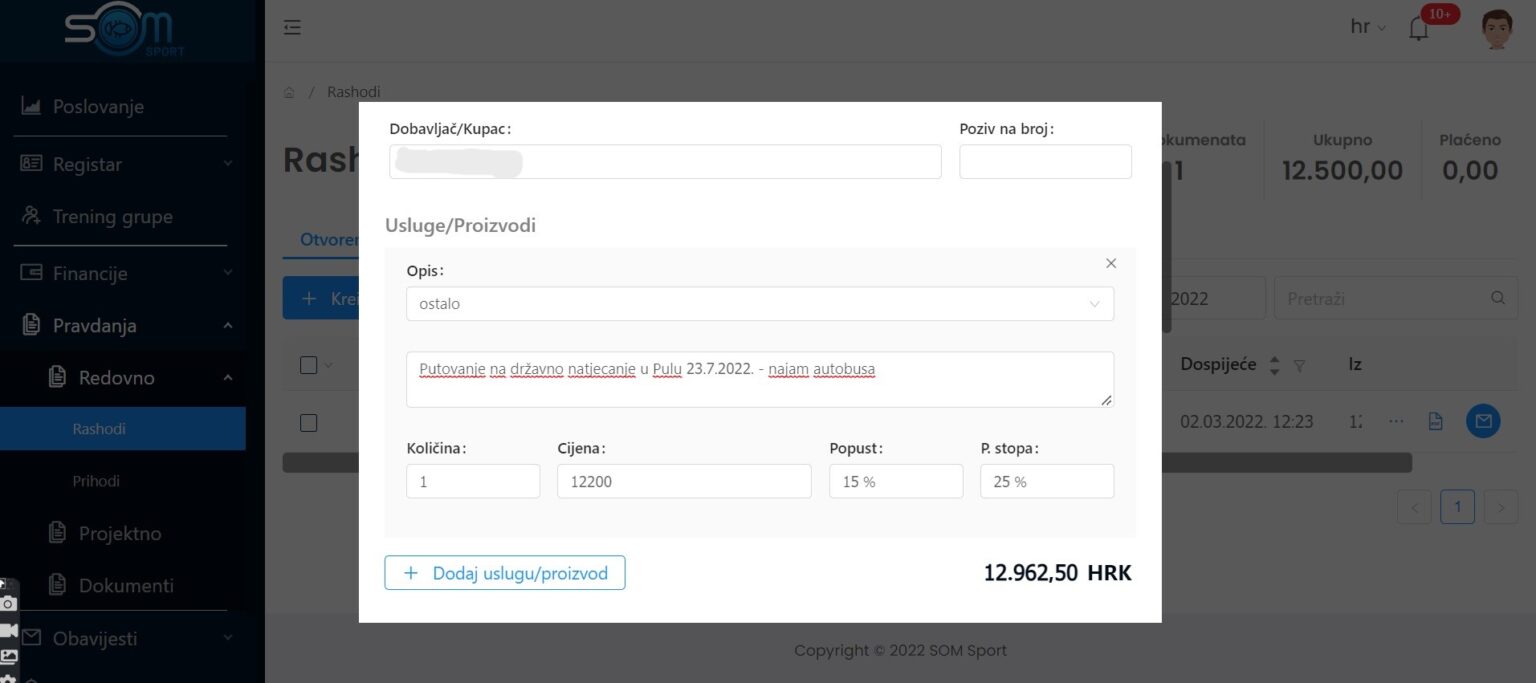Open the PDF document icon in row

click(x=1435, y=422)
